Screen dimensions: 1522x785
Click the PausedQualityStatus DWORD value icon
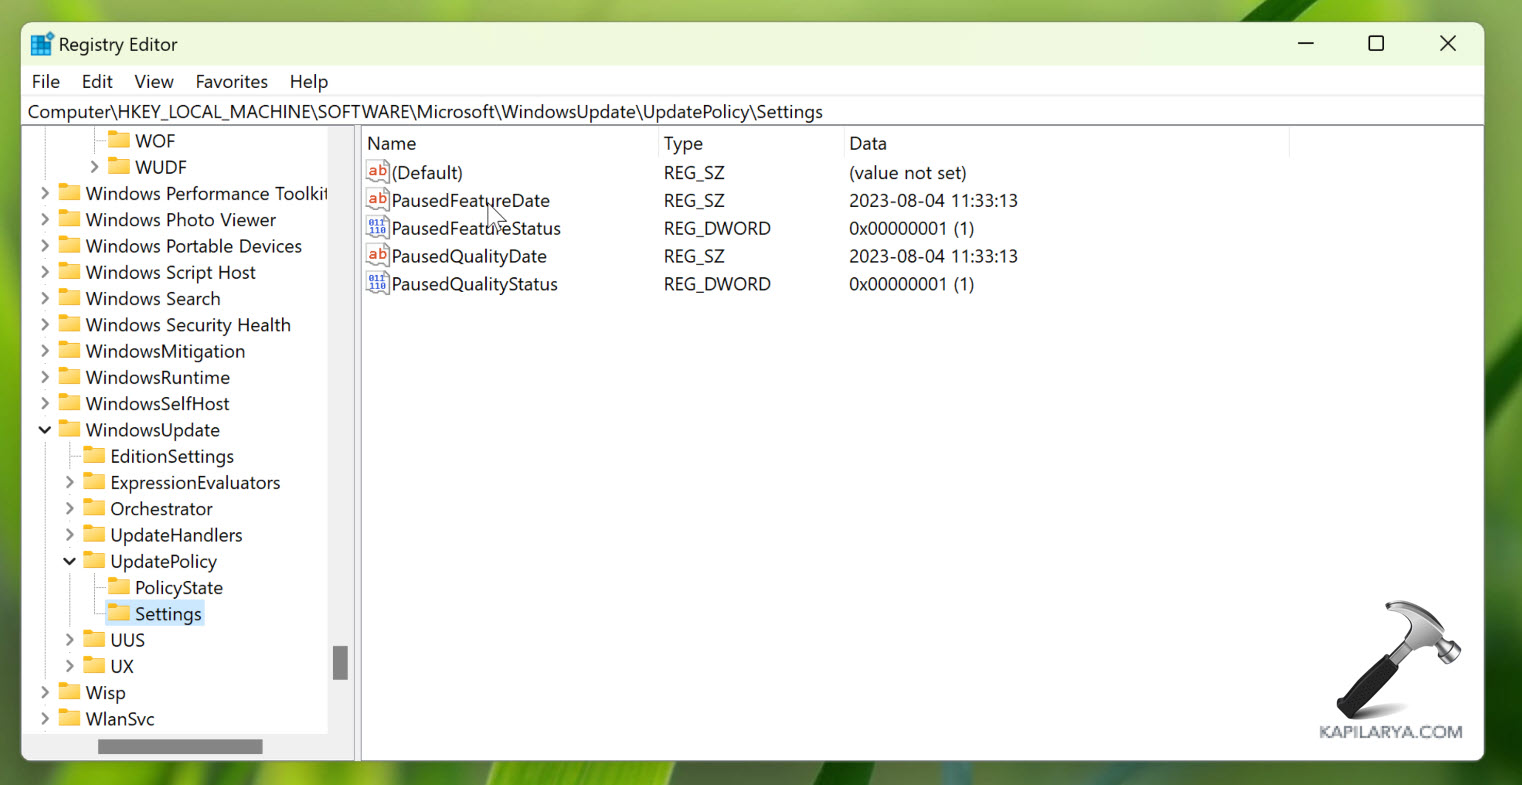(377, 284)
